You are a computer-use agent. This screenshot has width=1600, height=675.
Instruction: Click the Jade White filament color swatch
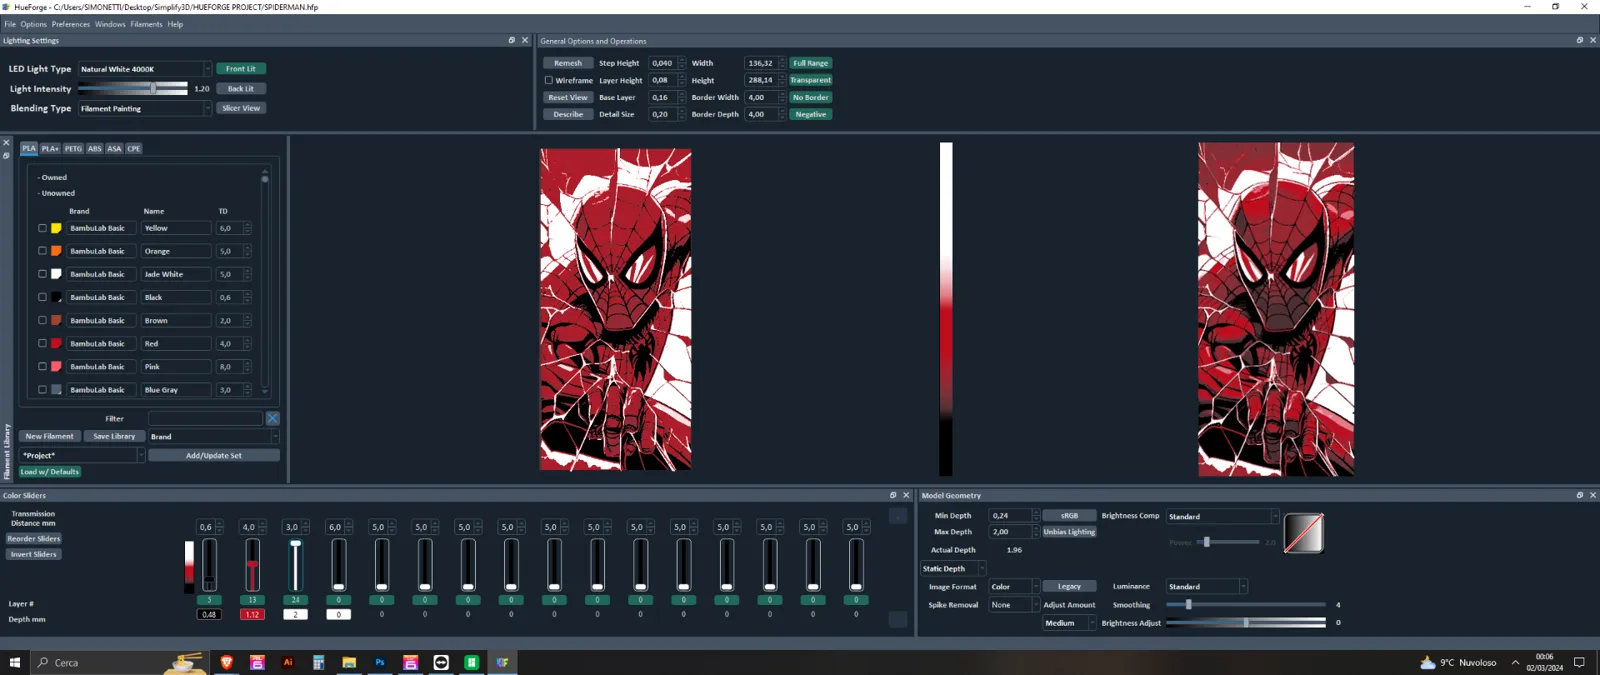pos(56,274)
